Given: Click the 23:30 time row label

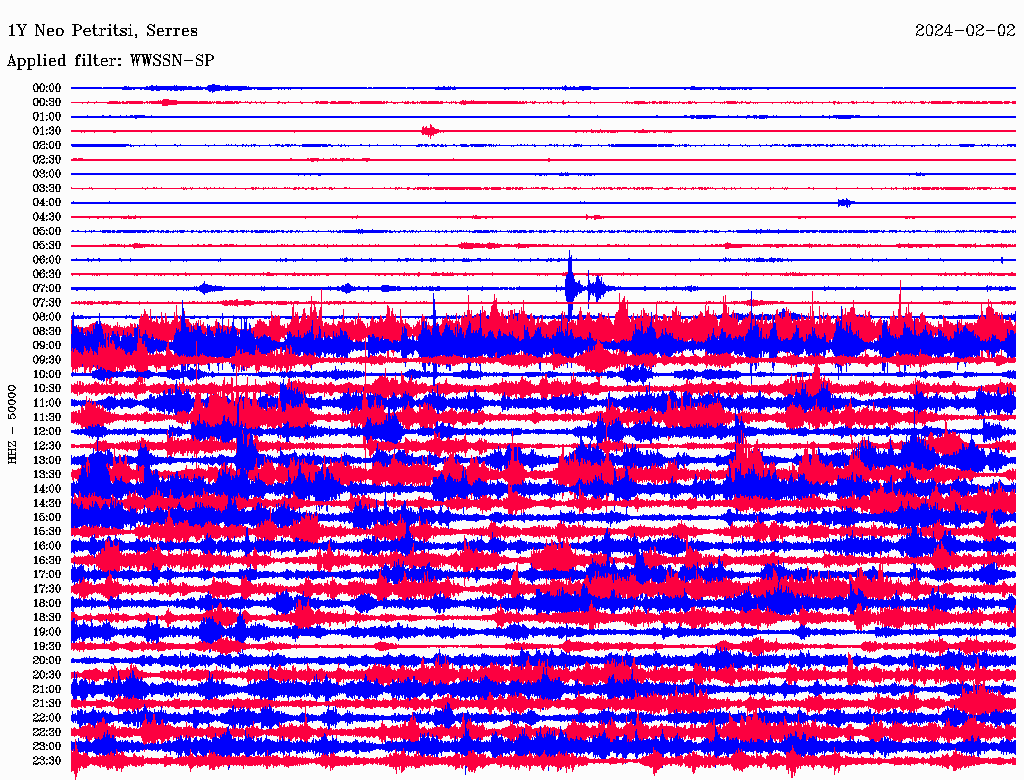Looking at the screenshot, I should (47, 760).
